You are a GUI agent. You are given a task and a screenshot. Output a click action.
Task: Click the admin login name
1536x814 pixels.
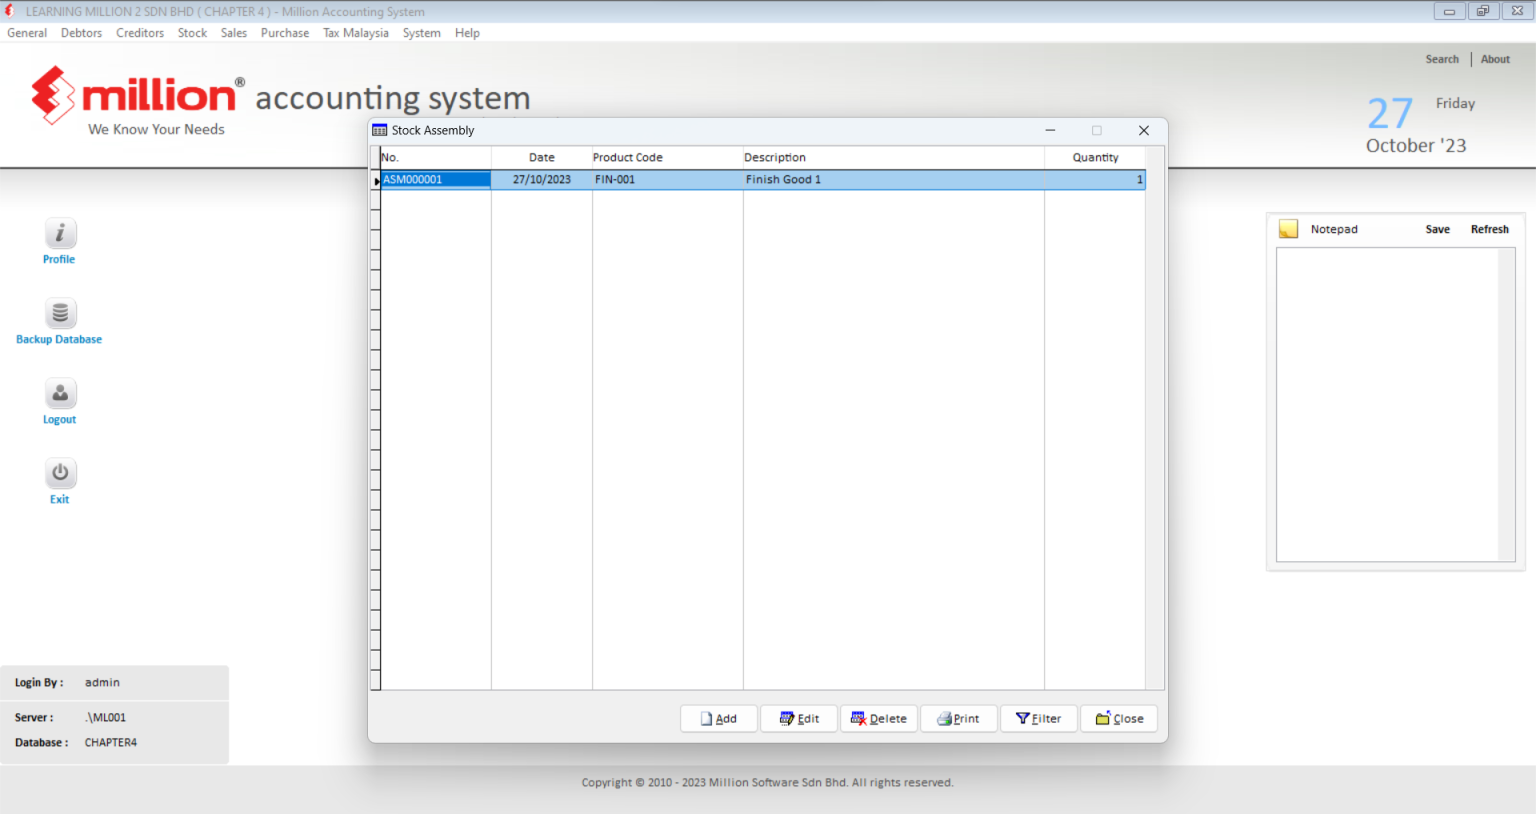102,683
